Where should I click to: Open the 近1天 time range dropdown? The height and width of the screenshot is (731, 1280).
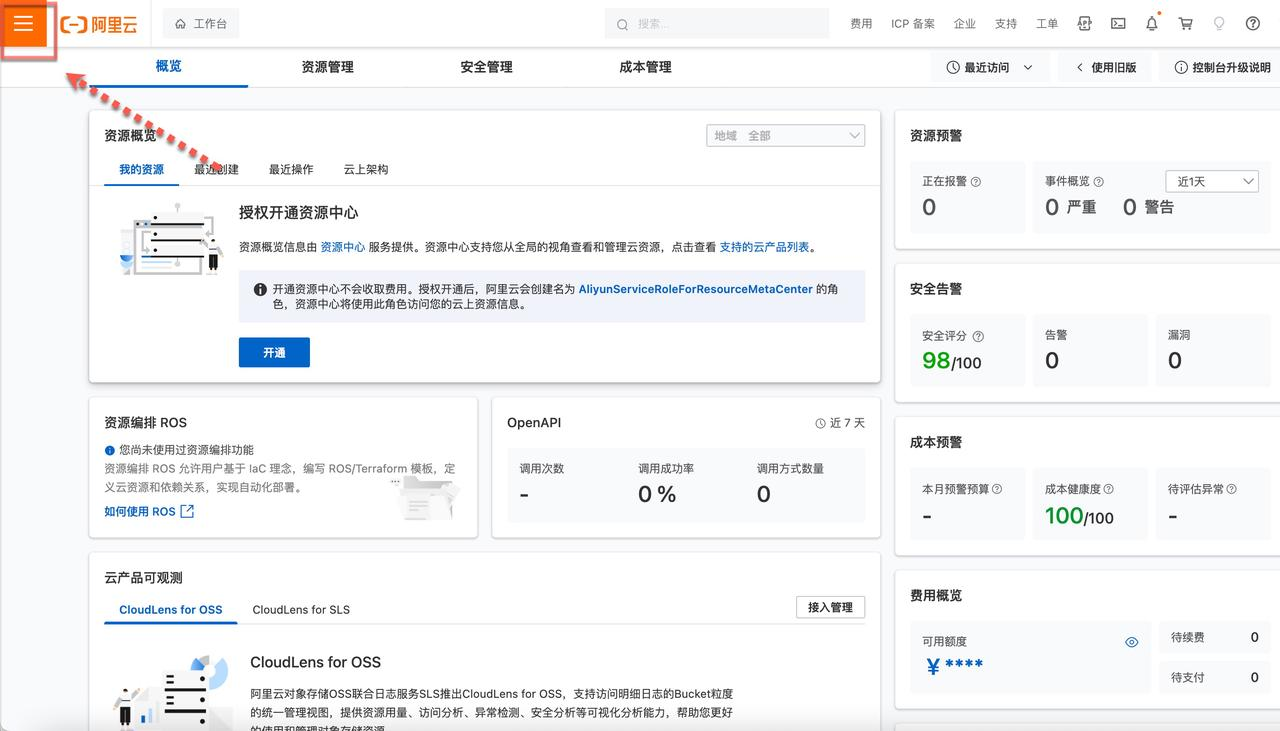1212,181
